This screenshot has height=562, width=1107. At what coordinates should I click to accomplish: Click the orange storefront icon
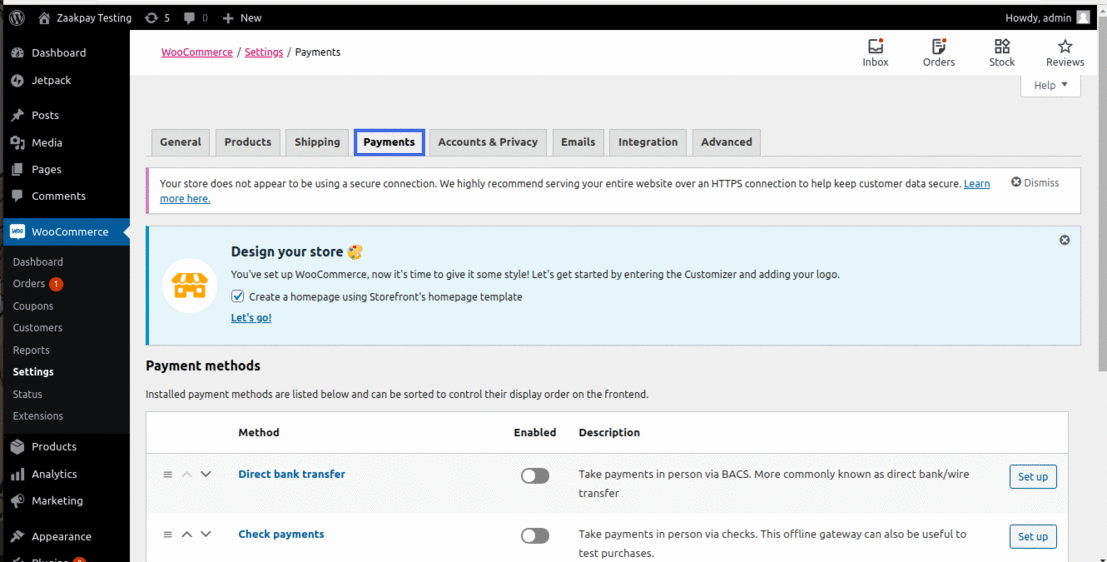189,286
